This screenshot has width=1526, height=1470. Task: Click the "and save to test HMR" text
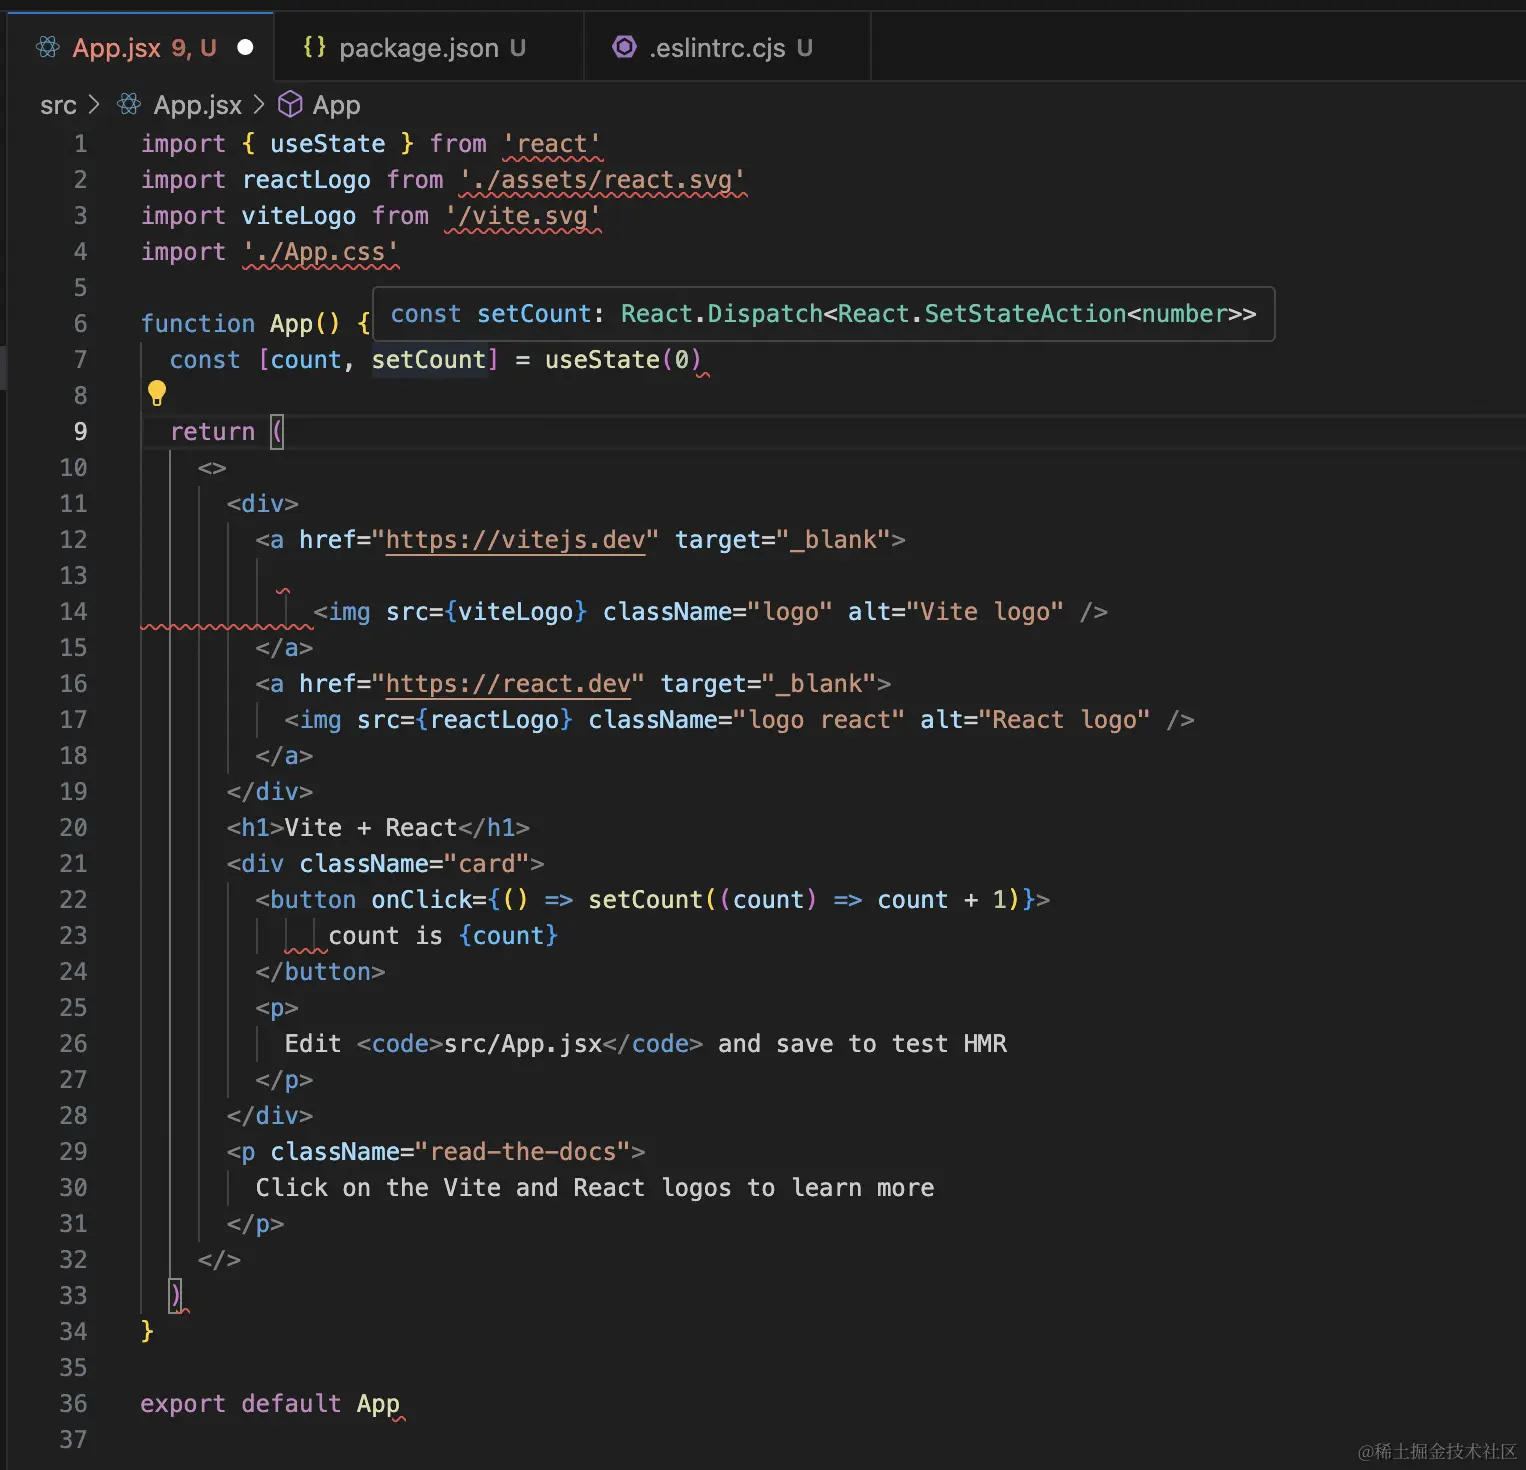[862, 1044]
